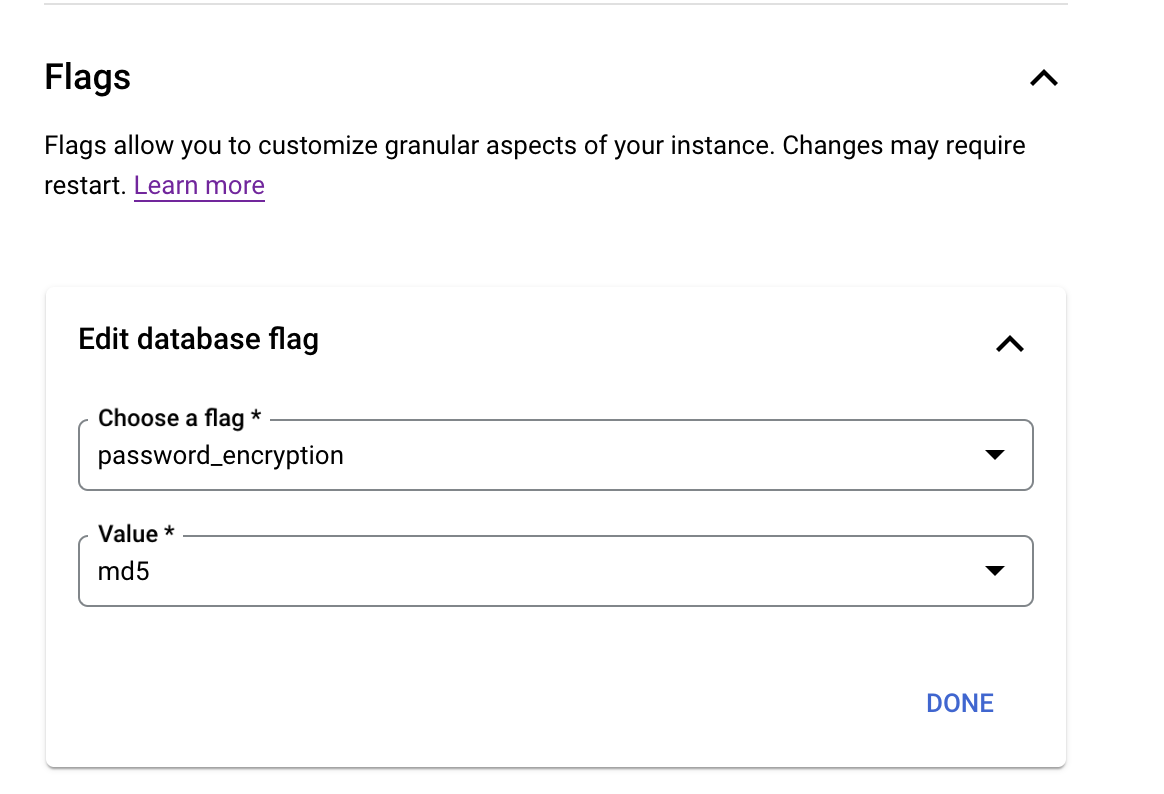The width and height of the screenshot is (1164, 794).
Task: Click the Edit database flag title
Action: pos(198,340)
